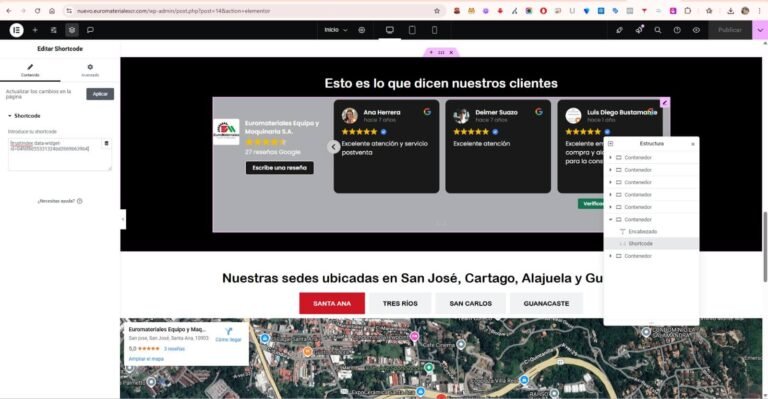768x399 pixels.
Task: Collapse the expanded Contenedor containing Encabezado
Action: click(x=610, y=219)
